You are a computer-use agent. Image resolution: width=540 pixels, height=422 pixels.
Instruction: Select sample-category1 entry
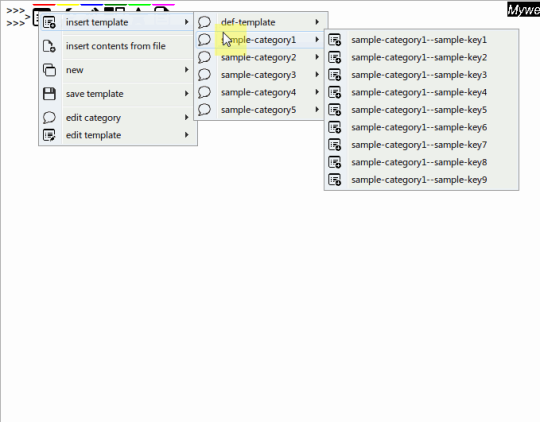coord(260,40)
